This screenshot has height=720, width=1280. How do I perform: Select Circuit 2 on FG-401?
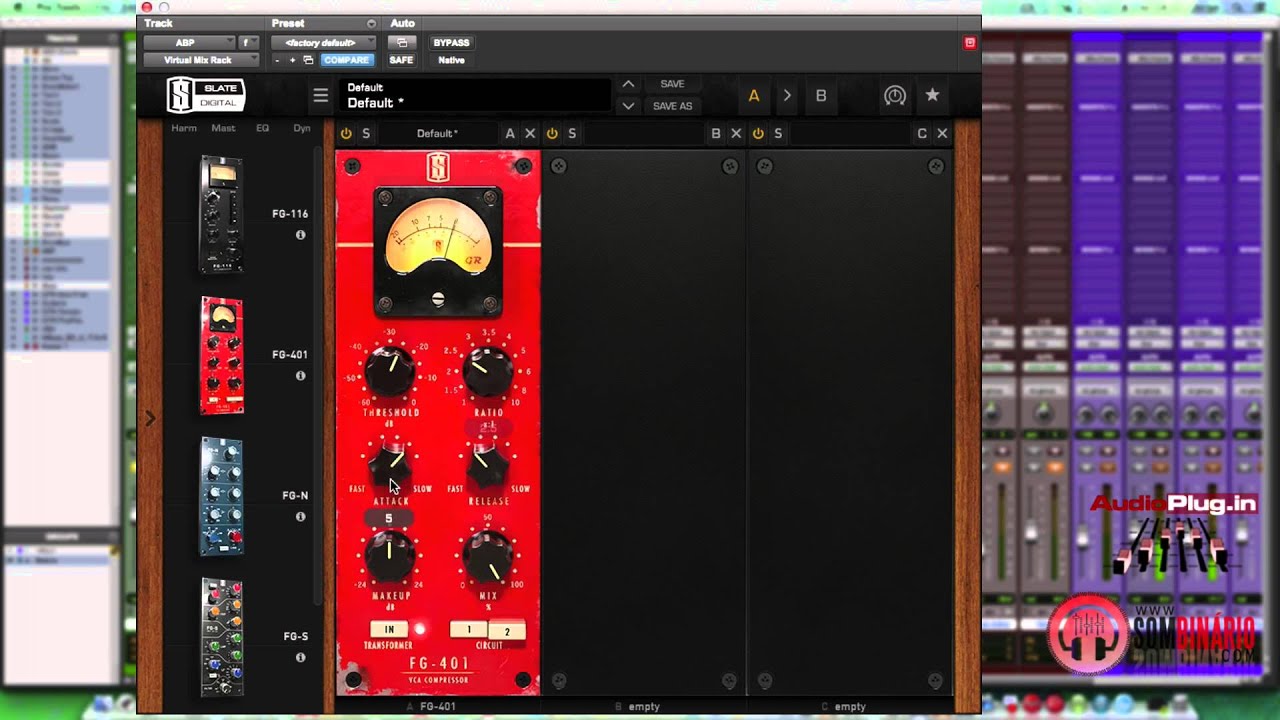507,631
